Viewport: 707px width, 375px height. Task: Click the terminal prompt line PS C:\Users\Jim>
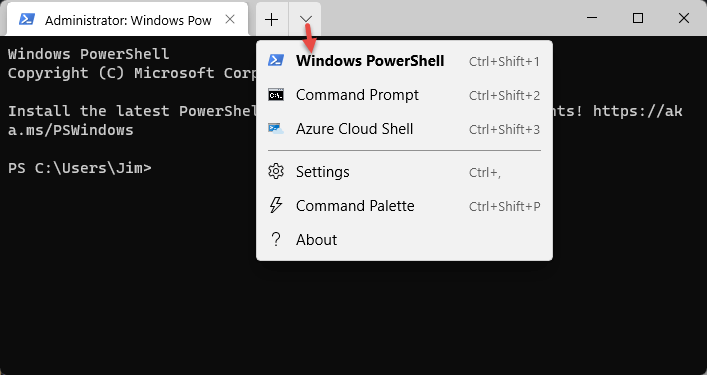tap(80, 168)
